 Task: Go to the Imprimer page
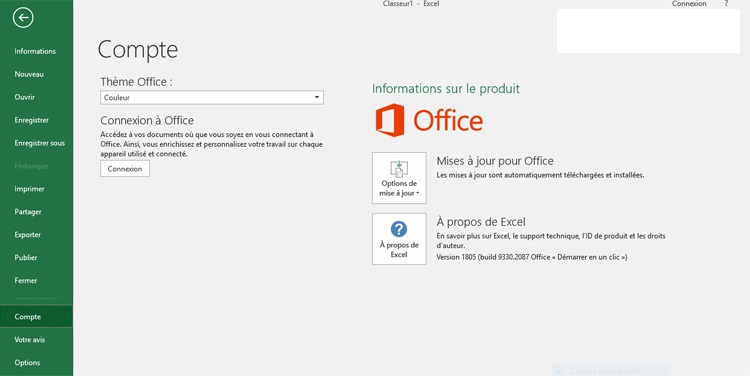coord(29,189)
